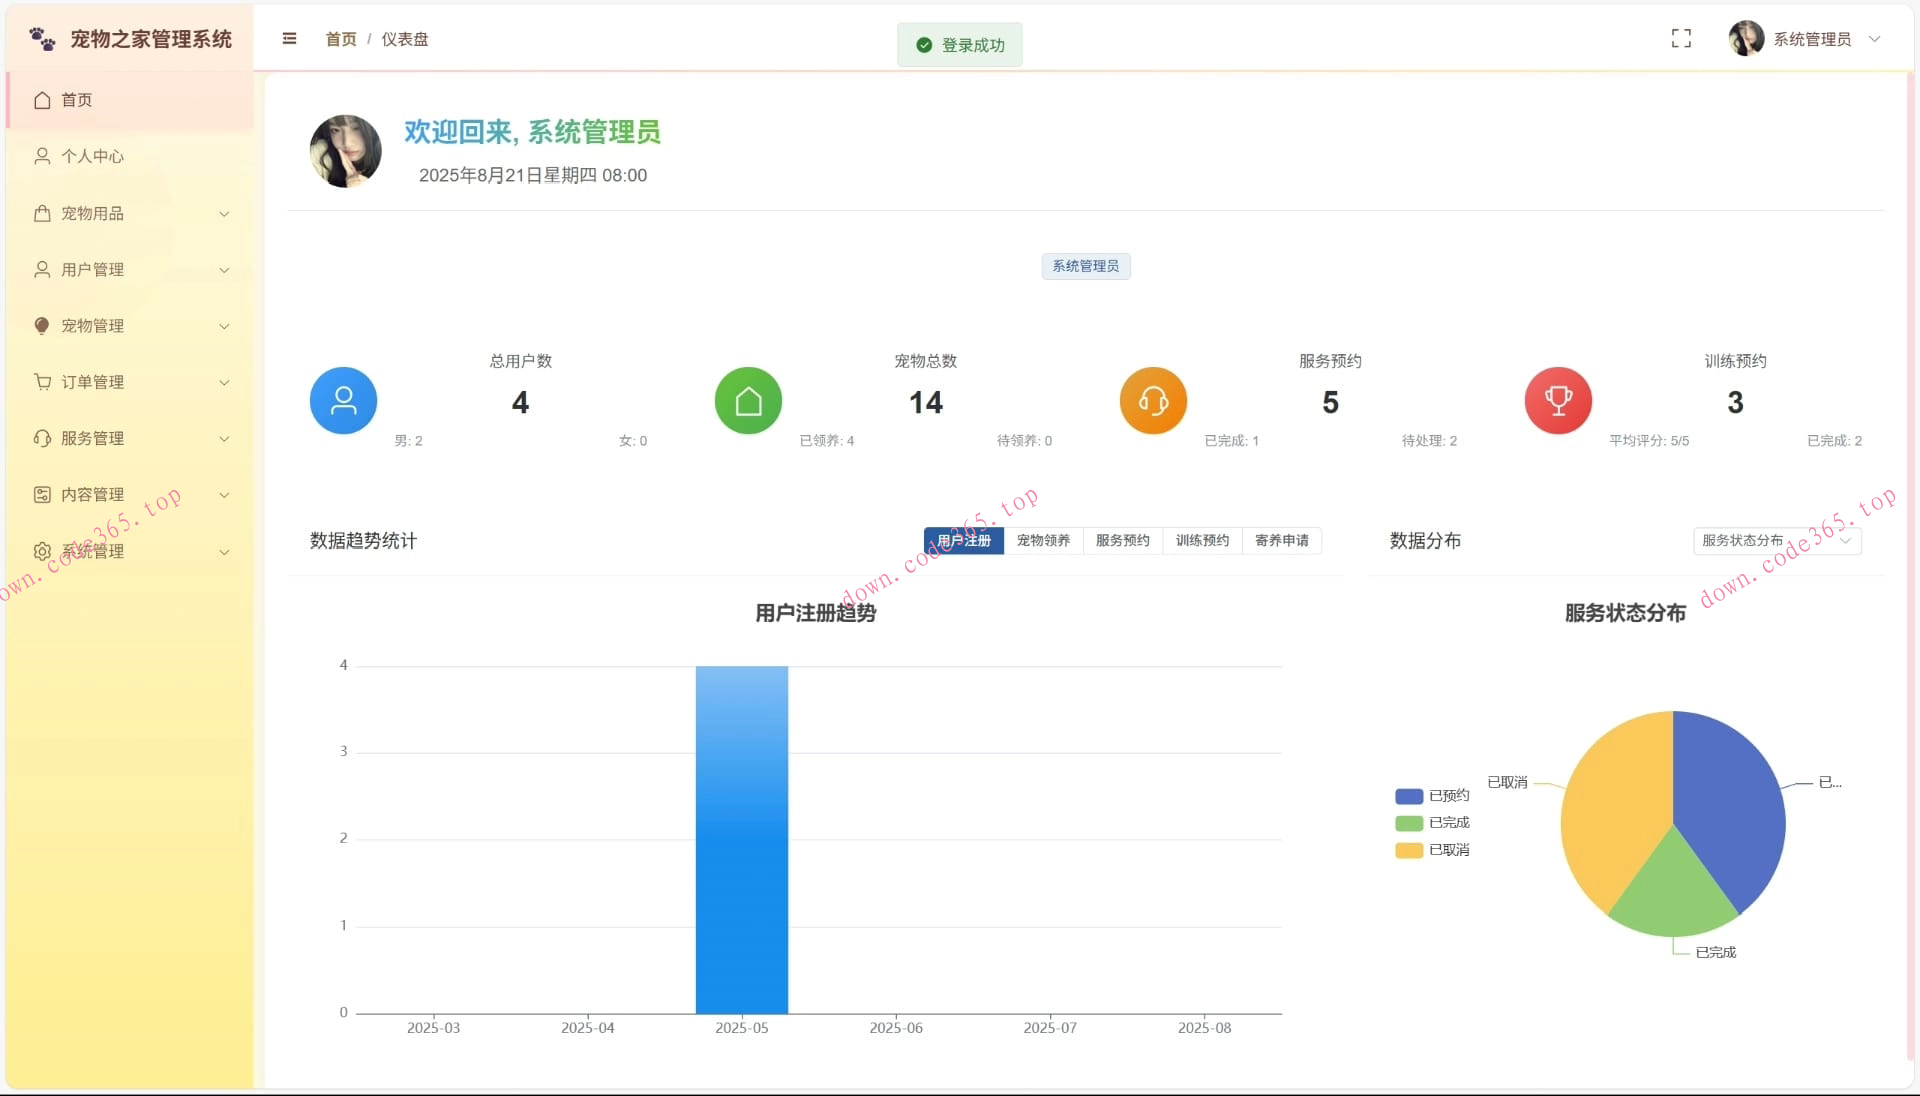Viewport: 1920px width, 1096px height.
Task: Click the 服务管理 headset icon
Action: pyautogui.click(x=41, y=438)
